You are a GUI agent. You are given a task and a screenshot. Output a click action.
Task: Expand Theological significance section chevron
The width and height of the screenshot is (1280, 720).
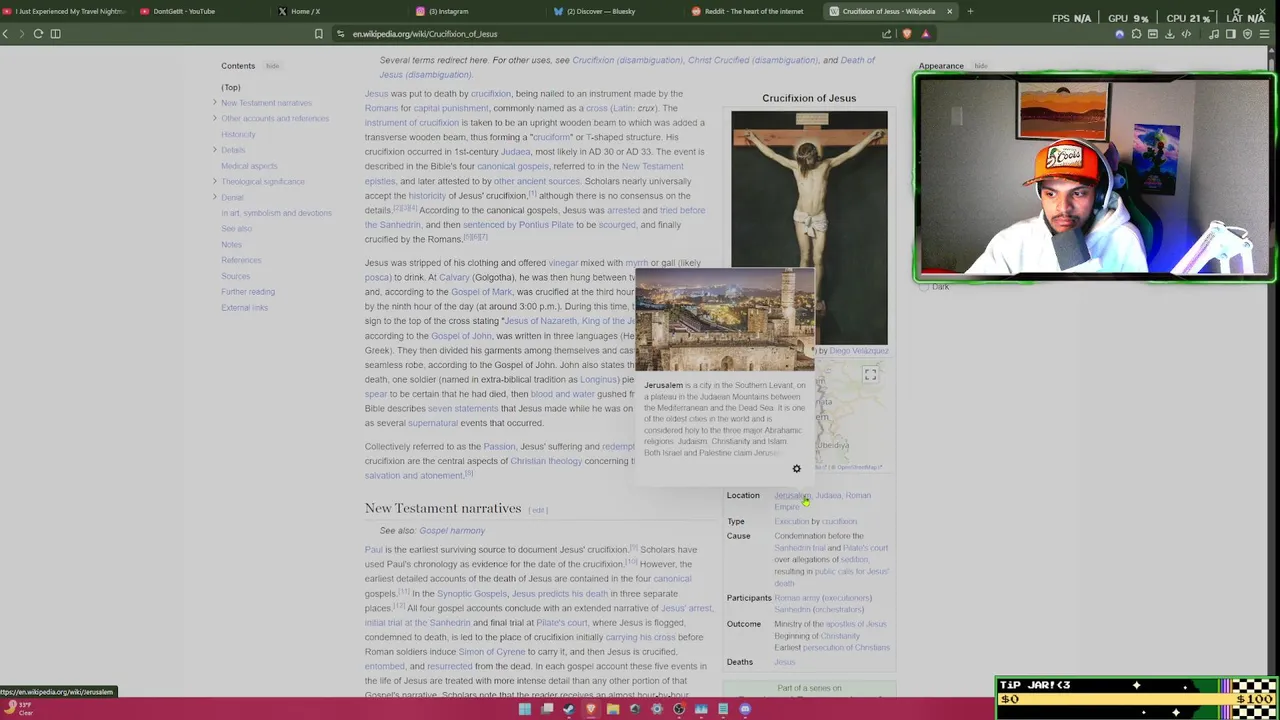(x=214, y=181)
